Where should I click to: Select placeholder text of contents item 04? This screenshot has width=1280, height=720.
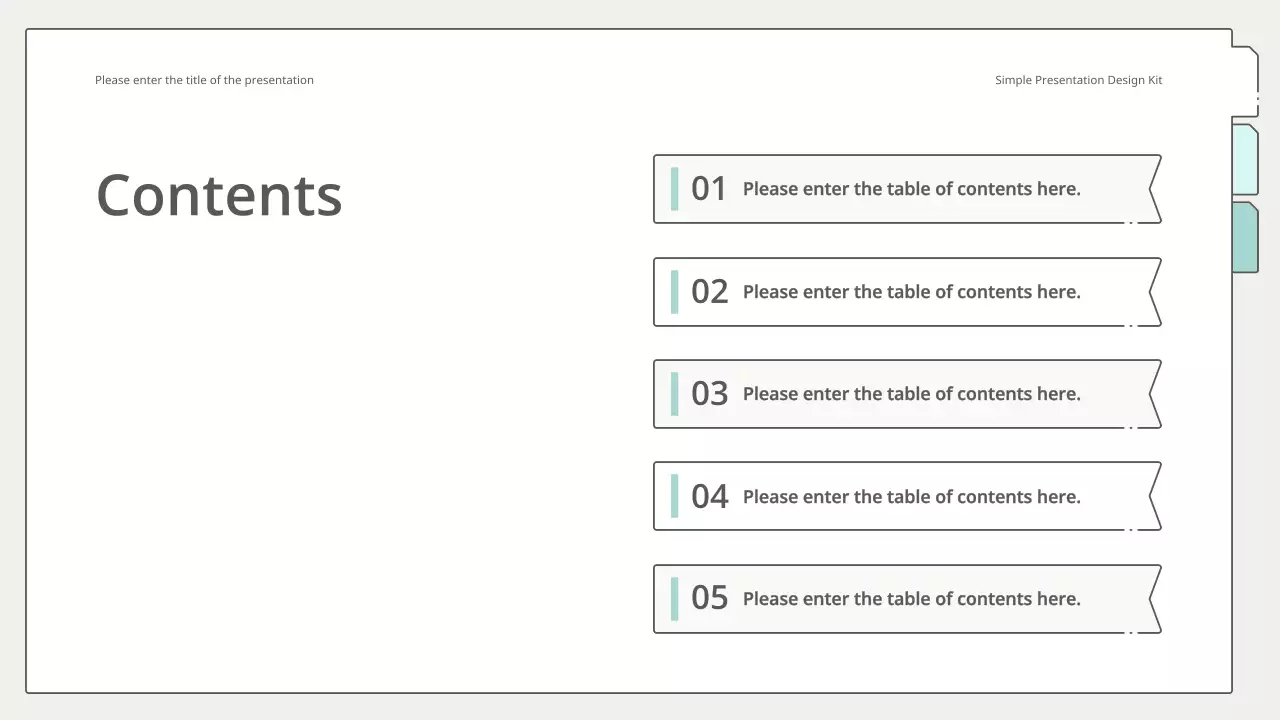(911, 497)
